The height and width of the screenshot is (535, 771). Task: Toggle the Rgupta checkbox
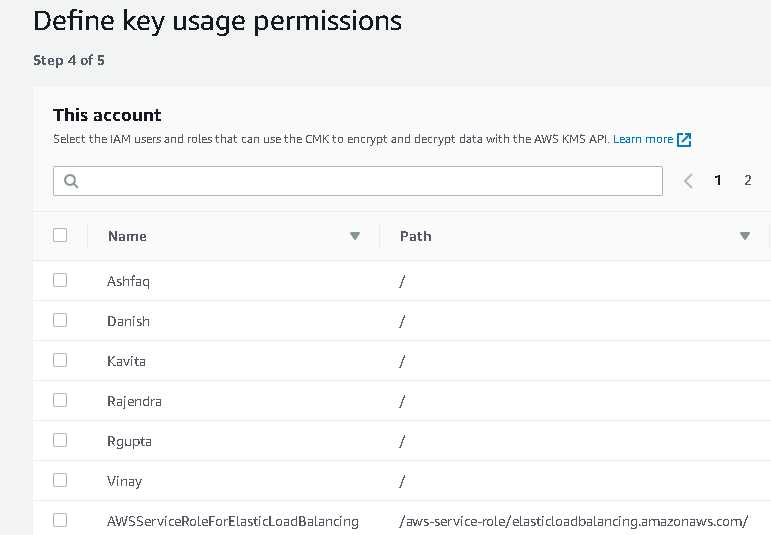(60, 440)
